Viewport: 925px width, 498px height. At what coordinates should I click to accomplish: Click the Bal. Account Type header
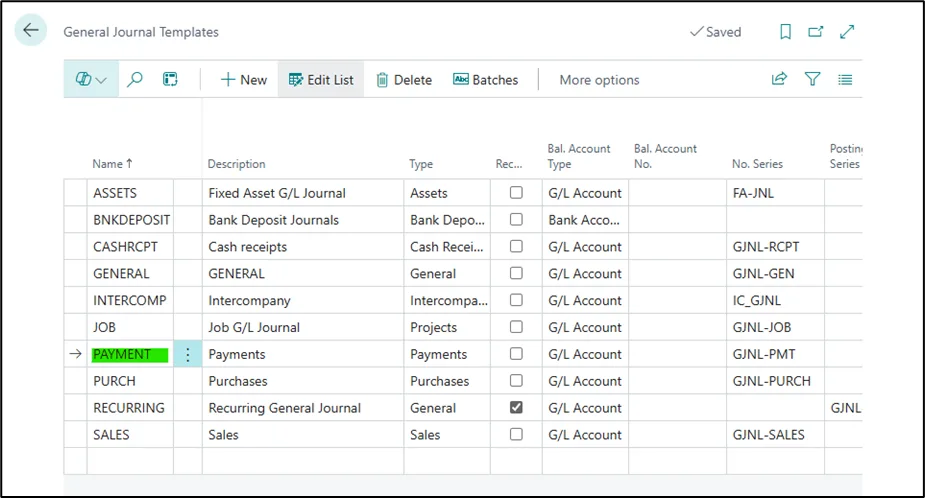coord(579,156)
